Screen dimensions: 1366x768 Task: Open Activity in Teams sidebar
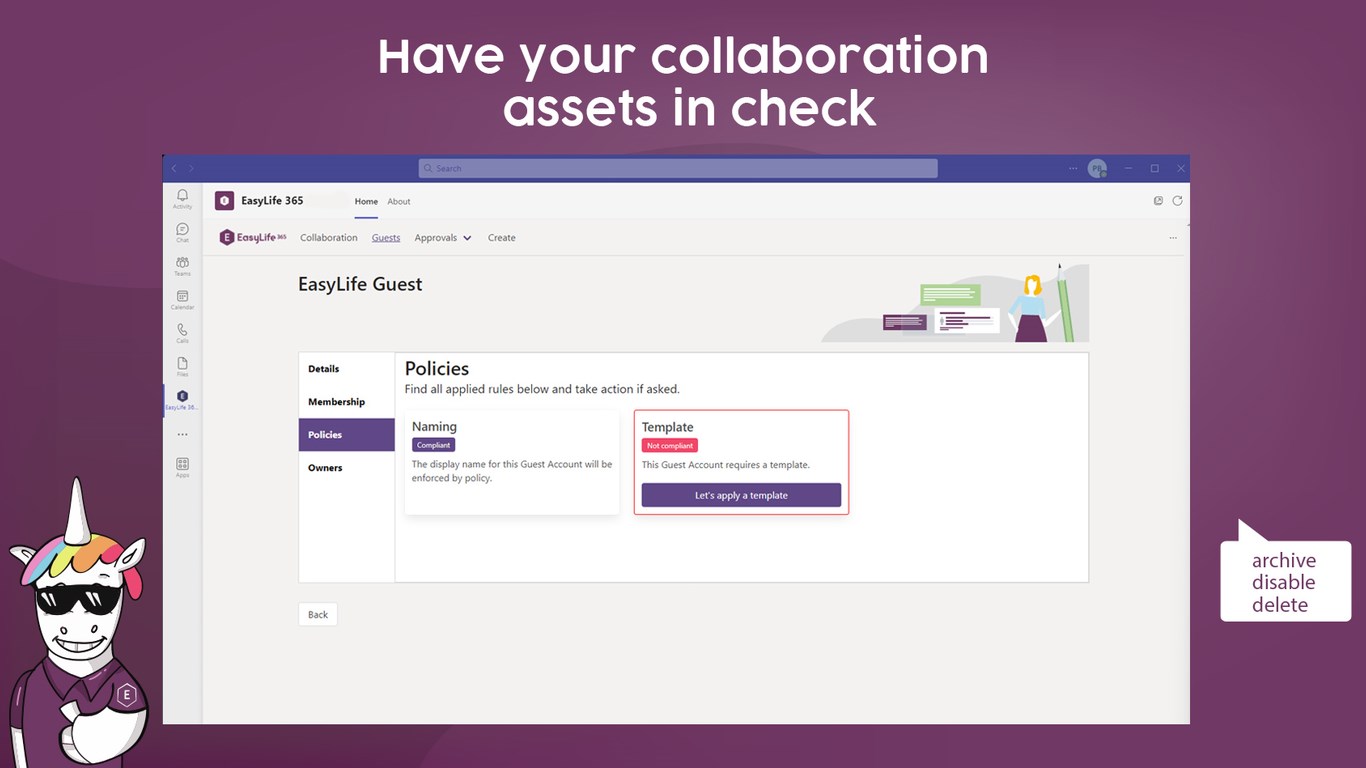pyautogui.click(x=182, y=199)
